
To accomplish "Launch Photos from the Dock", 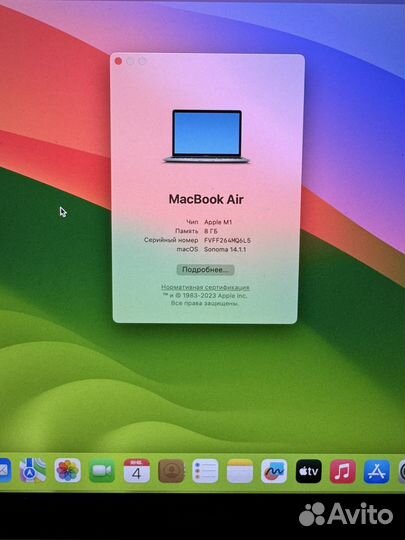I will pos(68,470).
